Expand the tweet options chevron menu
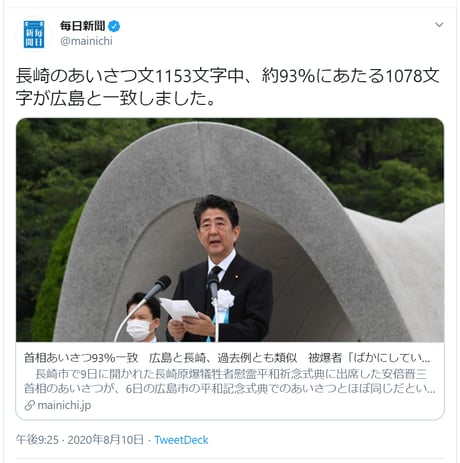460x463 pixels. (439, 25)
